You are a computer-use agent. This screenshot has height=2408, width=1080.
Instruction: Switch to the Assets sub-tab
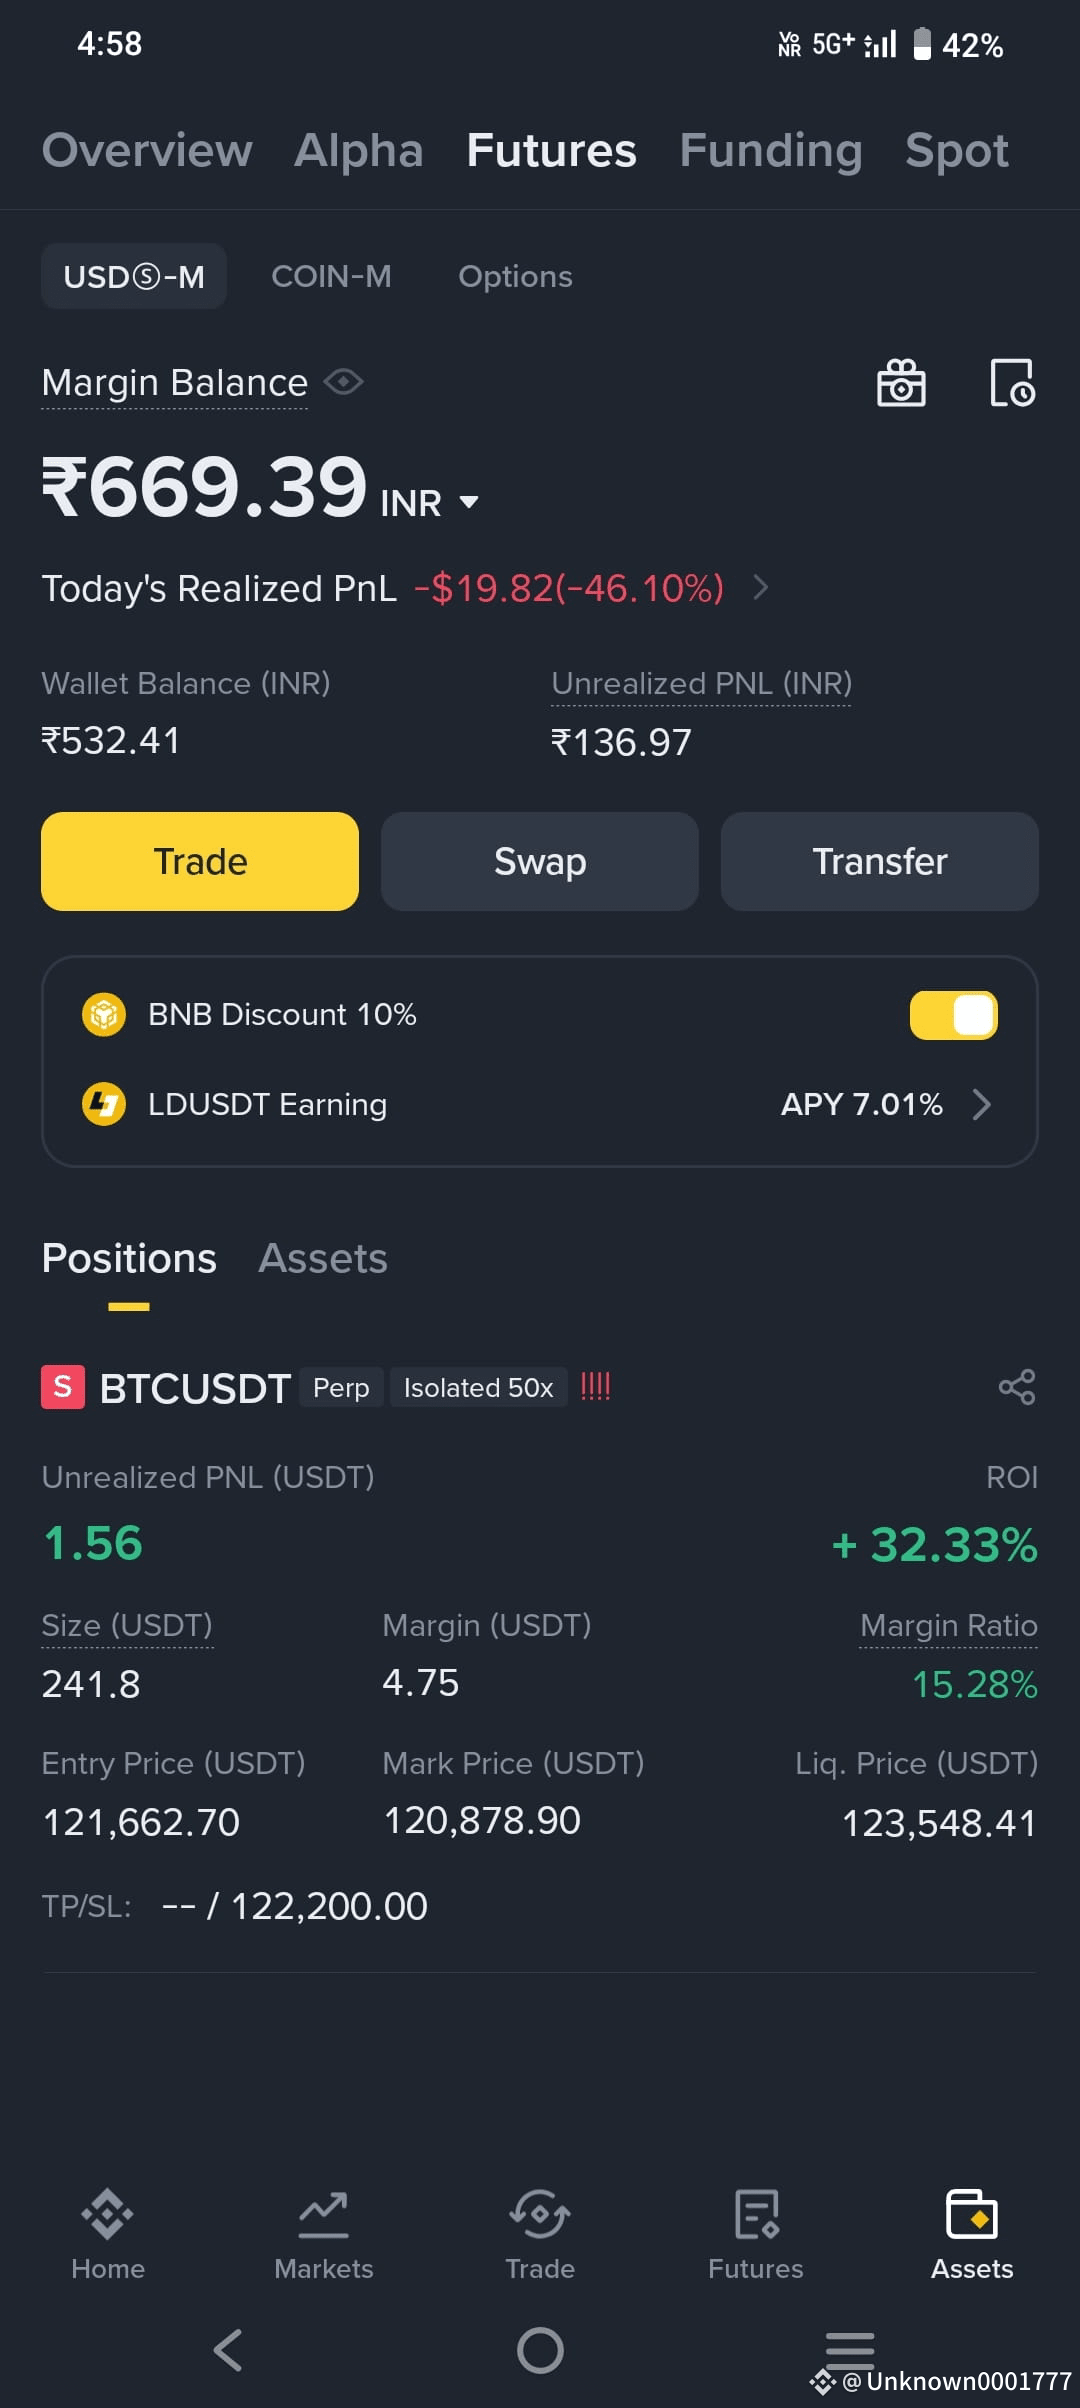(x=323, y=1258)
